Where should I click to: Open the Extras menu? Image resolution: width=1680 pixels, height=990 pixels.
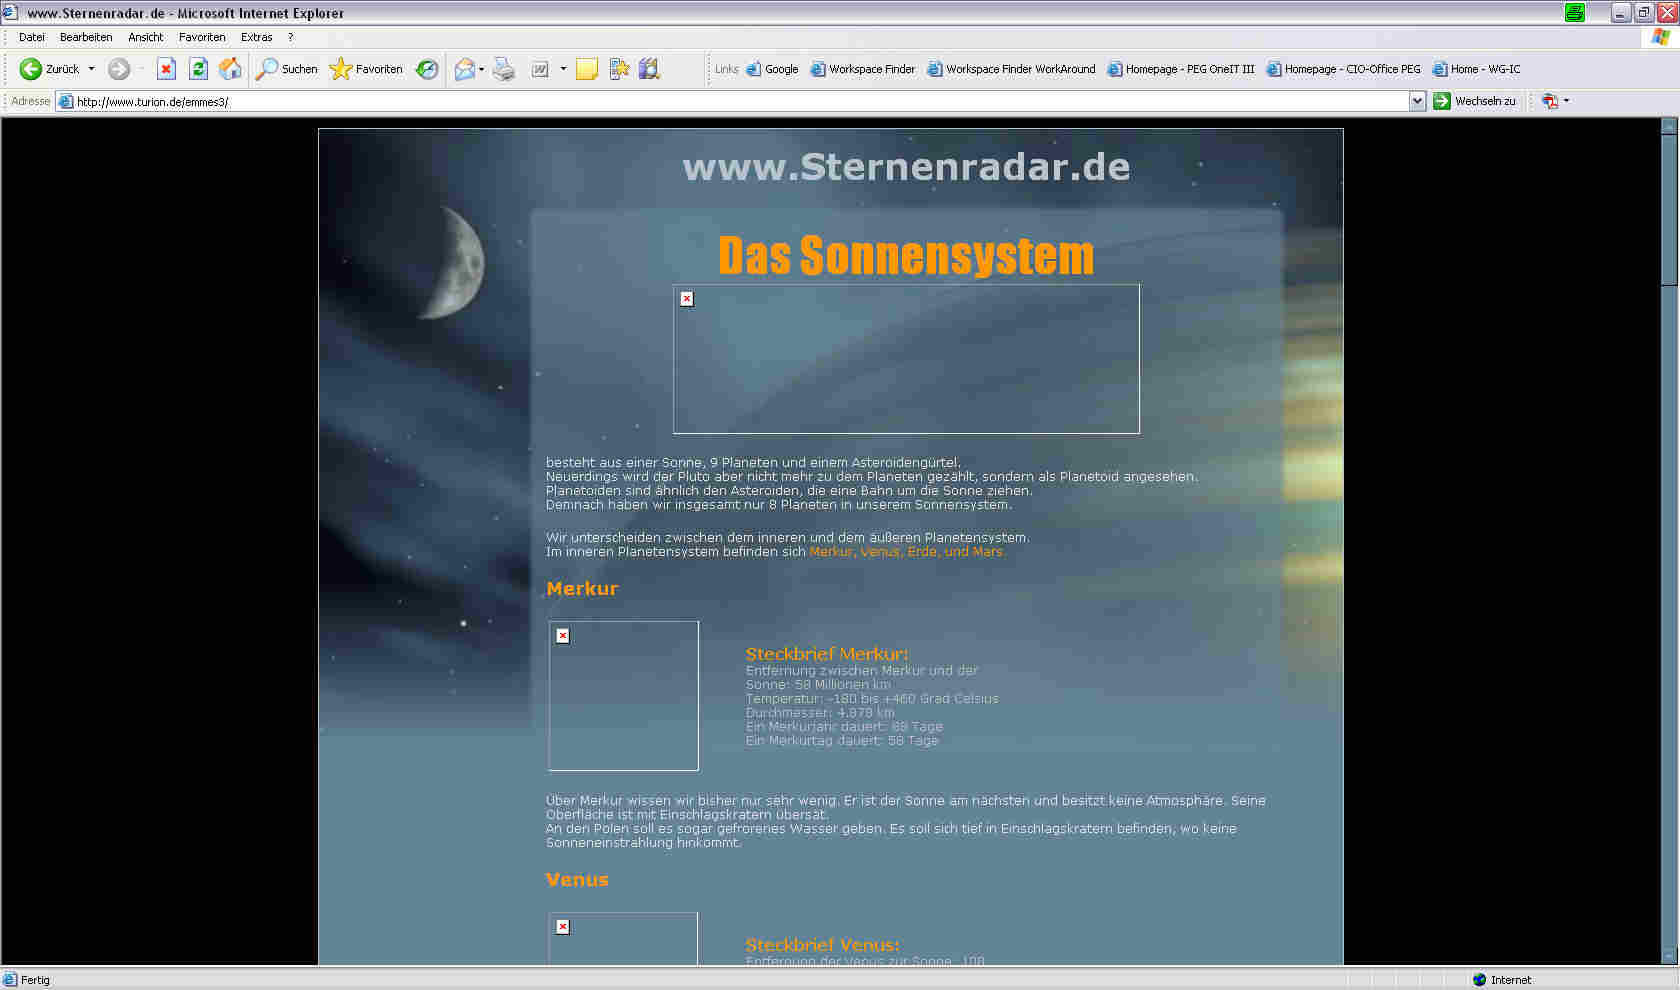[x=256, y=37]
